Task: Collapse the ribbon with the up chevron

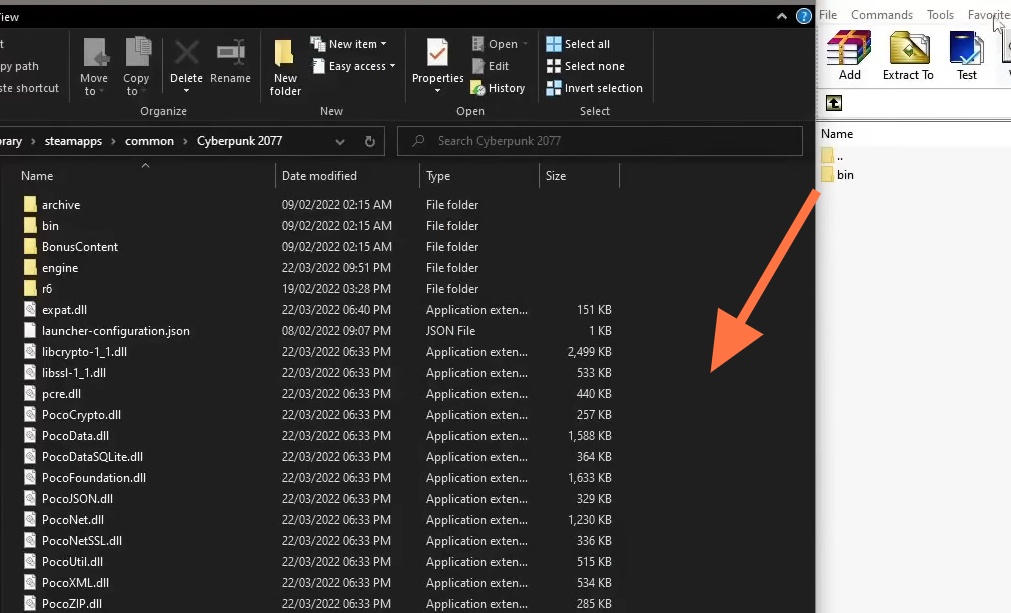Action: [781, 17]
